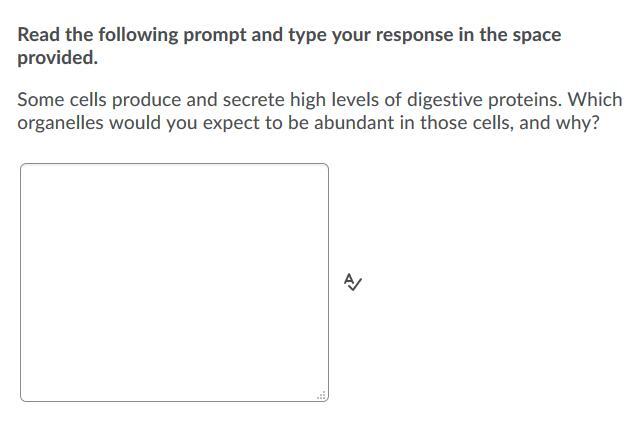The width and height of the screenshot is (632, 427).
Task: Click the word 'provided.' in bold heading
Action: click(x=58, y=58)
